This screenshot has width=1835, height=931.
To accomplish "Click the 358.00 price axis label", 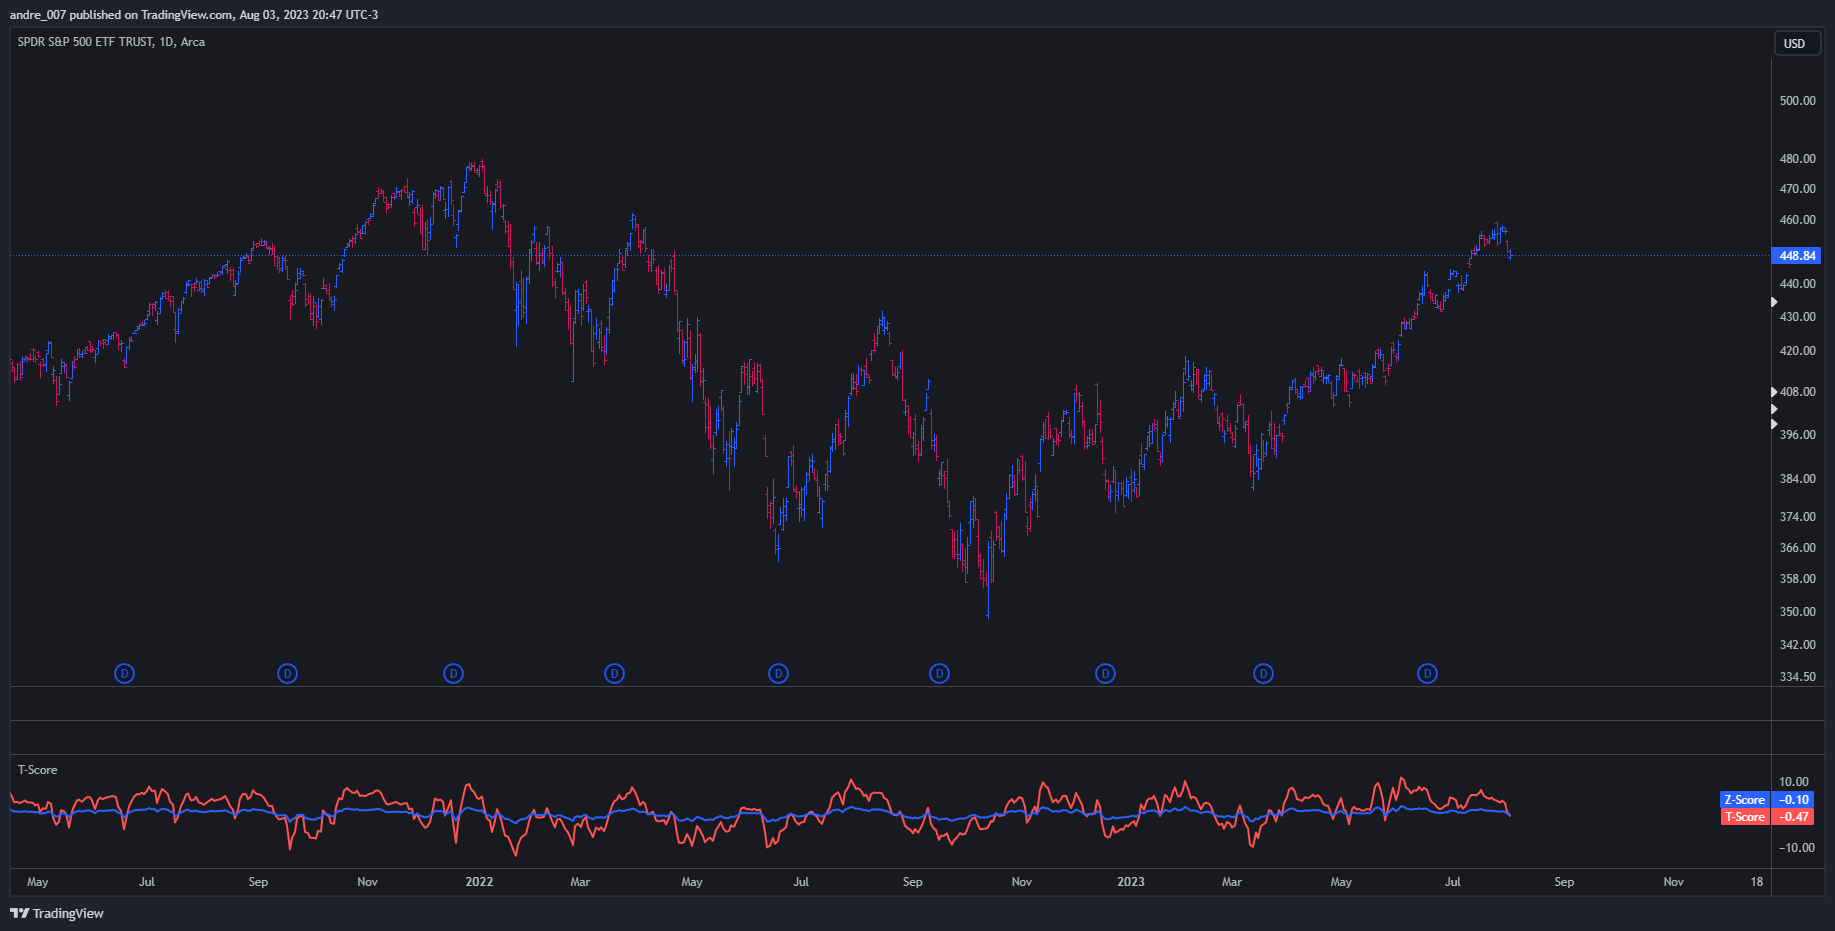I will pyautogui.click(x=1797, y=579).
